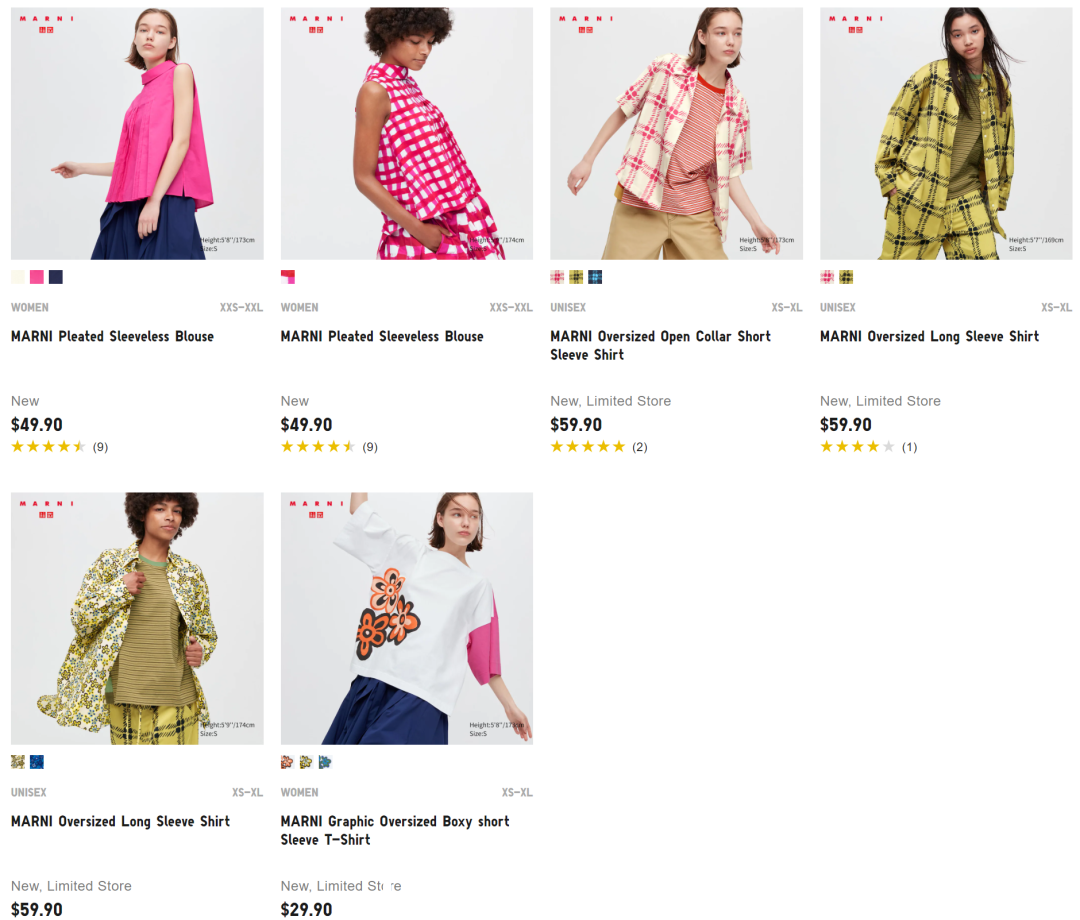The image size is (1080, 920).
Task: Choose the cream swatch for first Pleated Blouse
Action: [18, 277]
